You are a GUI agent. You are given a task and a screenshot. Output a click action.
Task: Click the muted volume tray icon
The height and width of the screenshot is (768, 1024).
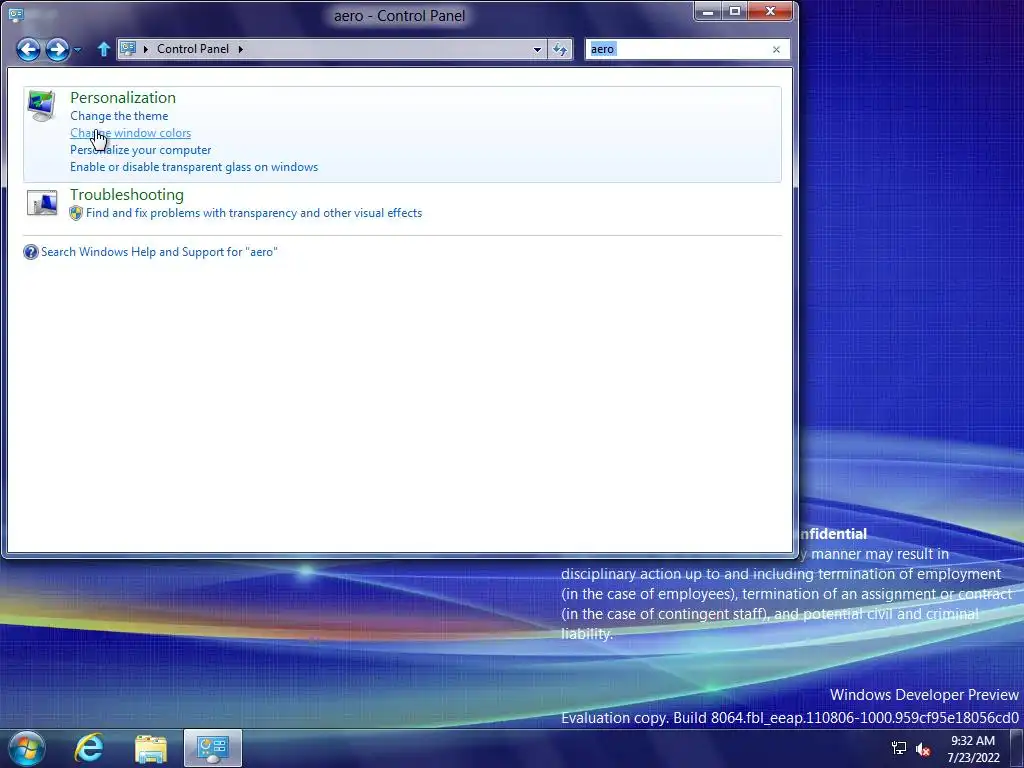coord(923,749)
